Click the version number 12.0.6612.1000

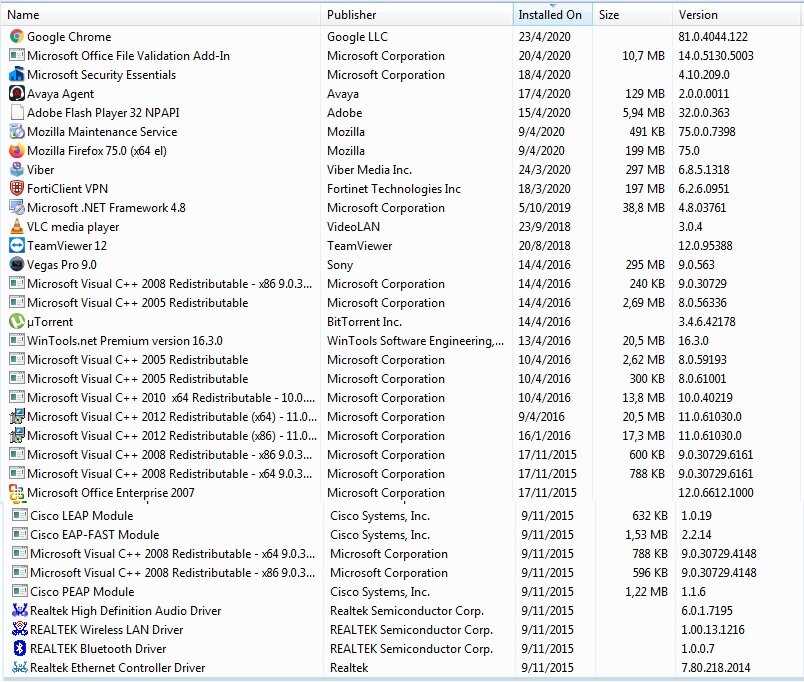(716, 493)
